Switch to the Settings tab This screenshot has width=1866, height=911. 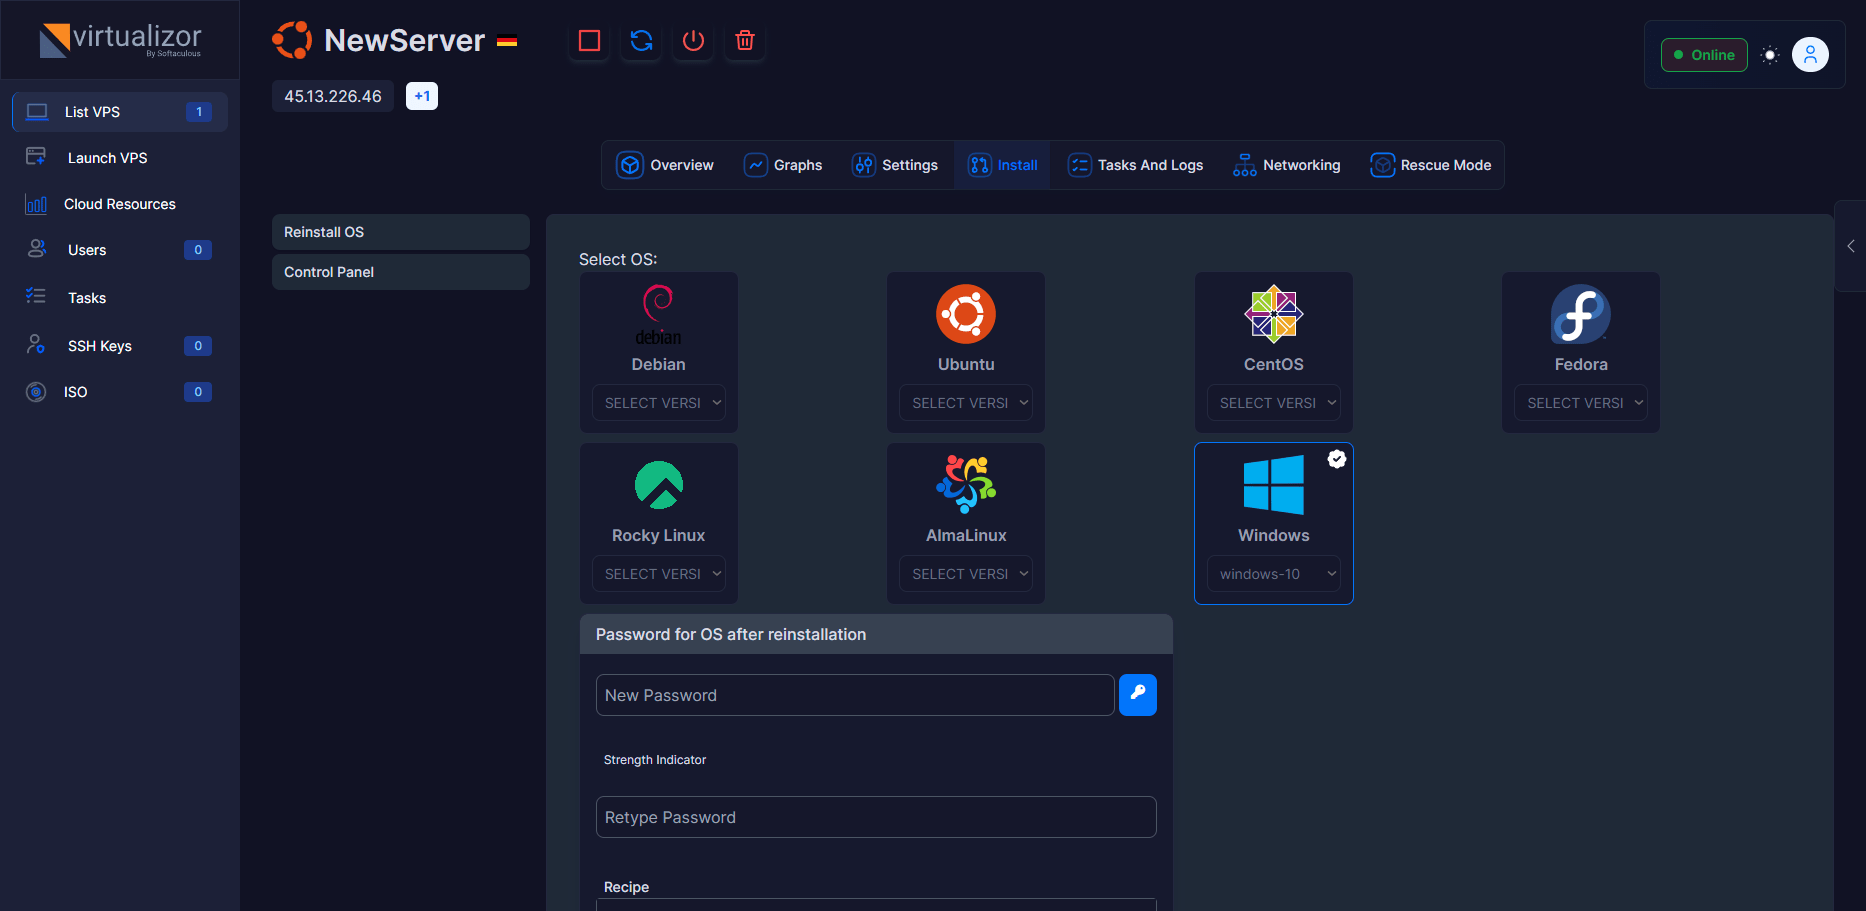[x=895, y=165]
